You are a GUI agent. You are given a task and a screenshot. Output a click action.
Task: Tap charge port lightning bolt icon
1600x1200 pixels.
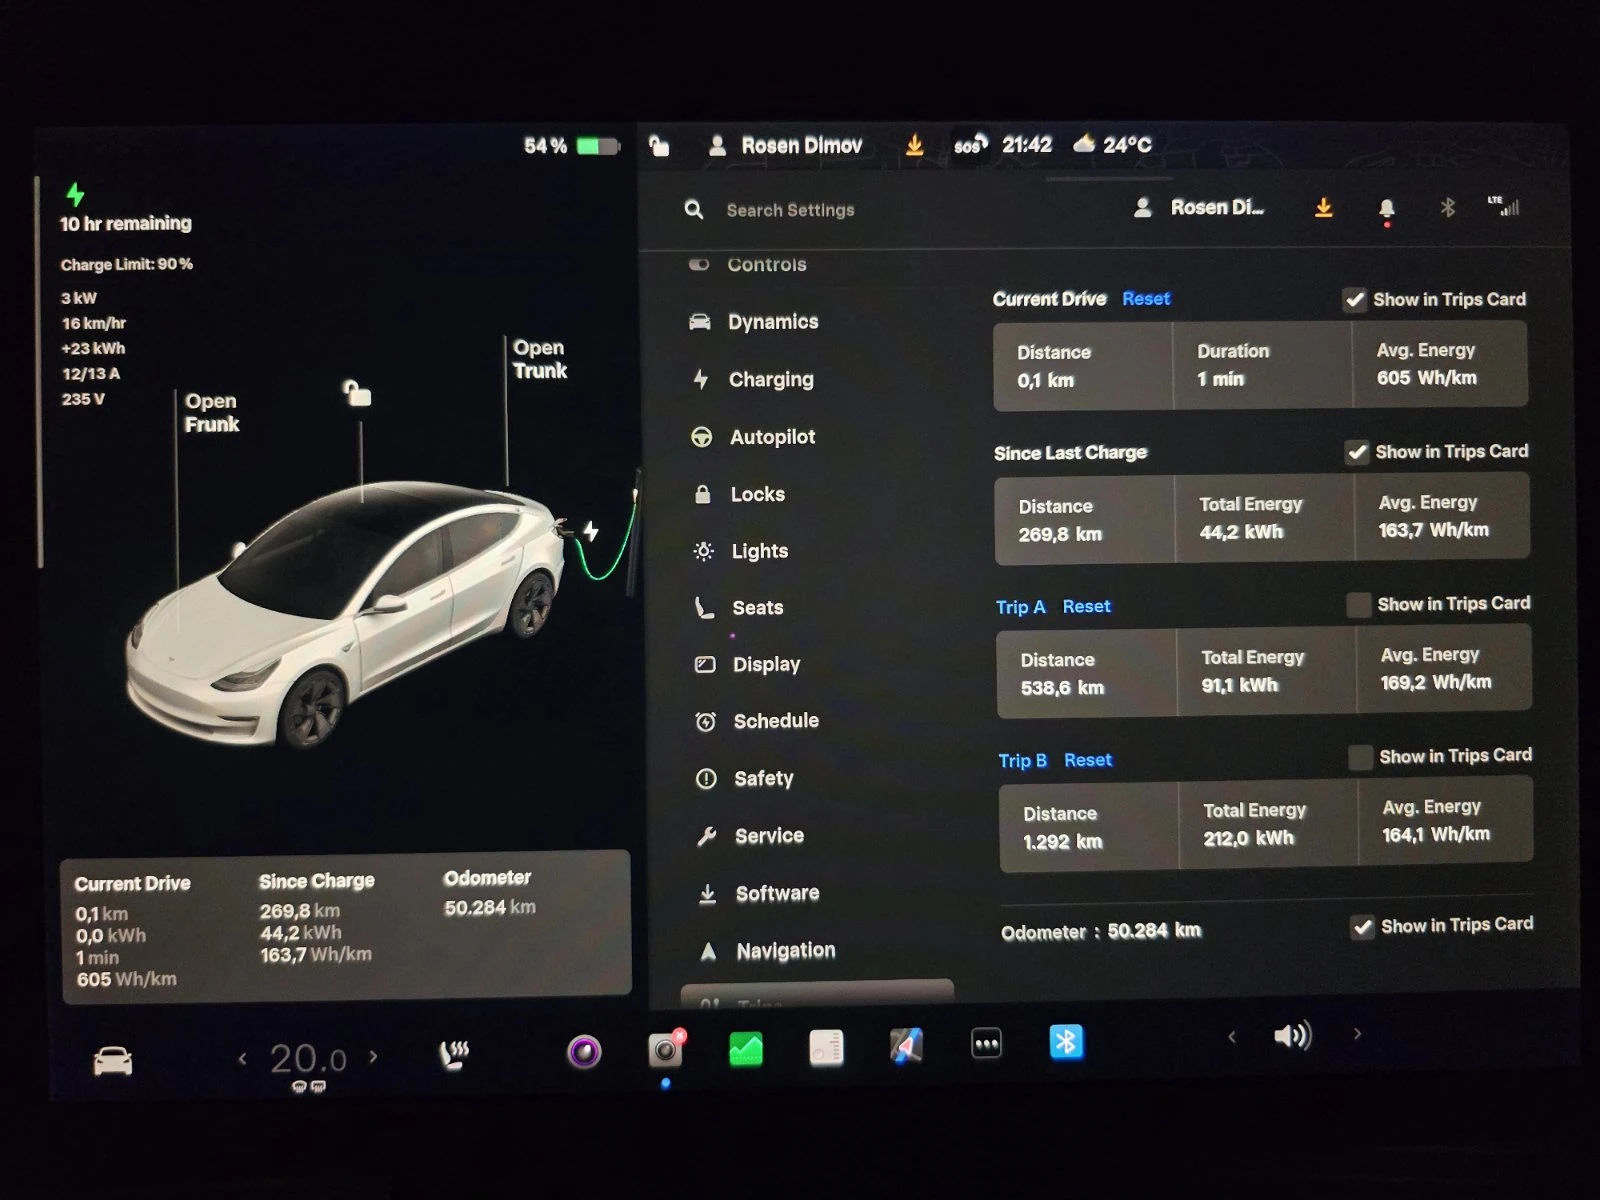click(591, 531)
